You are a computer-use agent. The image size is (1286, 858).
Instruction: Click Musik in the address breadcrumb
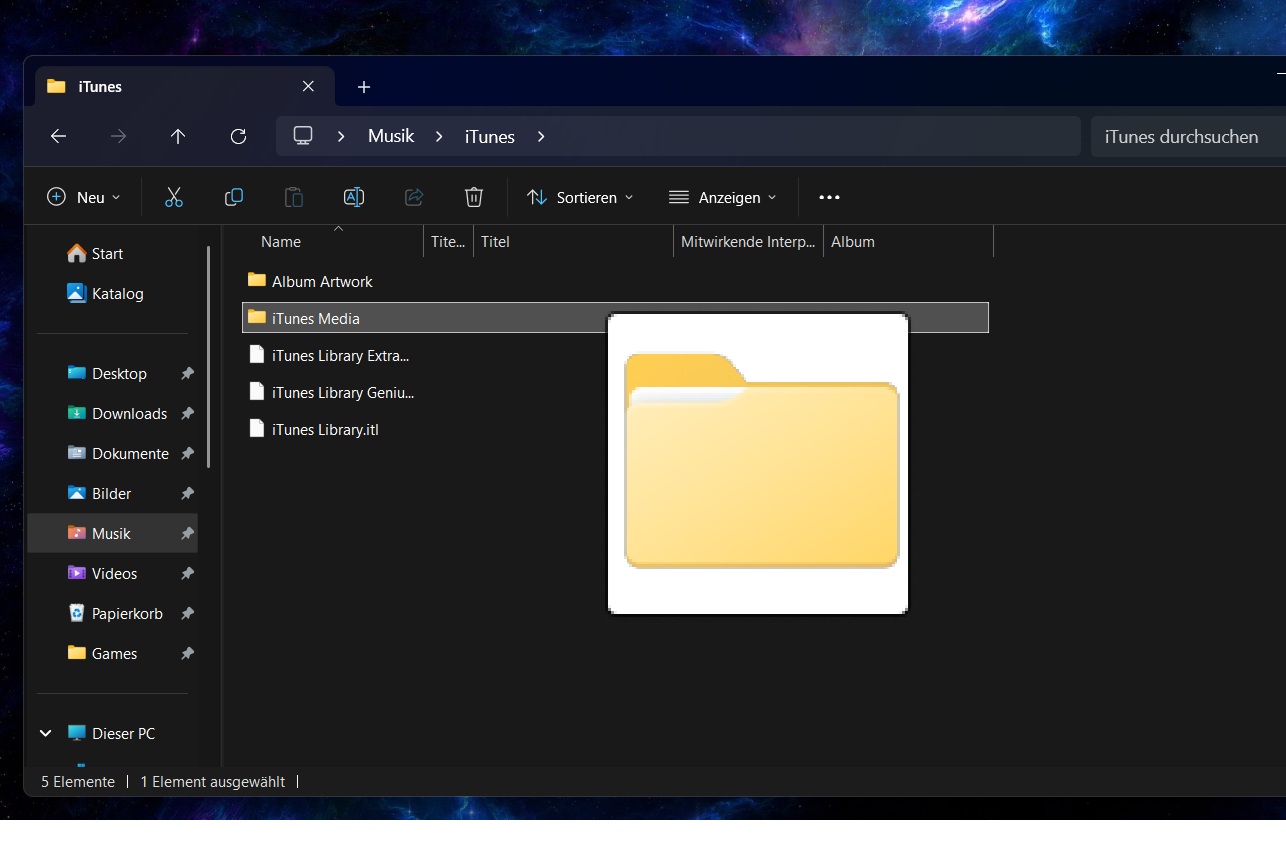pos(391,136)
